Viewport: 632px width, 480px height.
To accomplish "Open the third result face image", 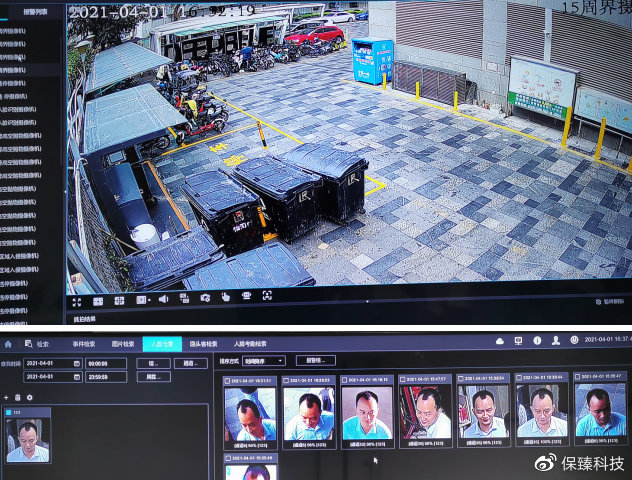I will point(367,414).
